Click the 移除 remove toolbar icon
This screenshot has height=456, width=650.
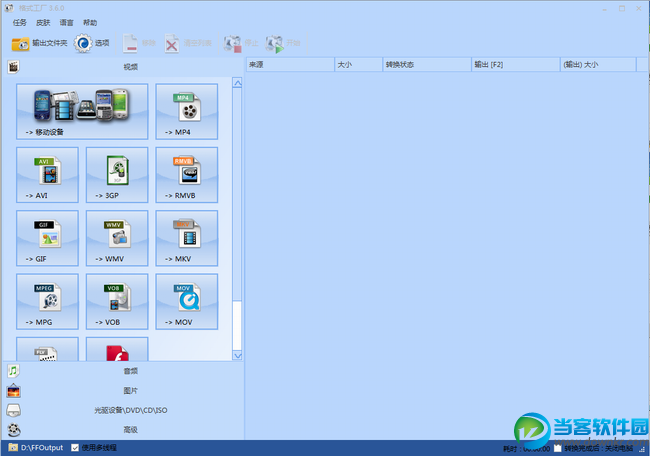pos(131,43)
